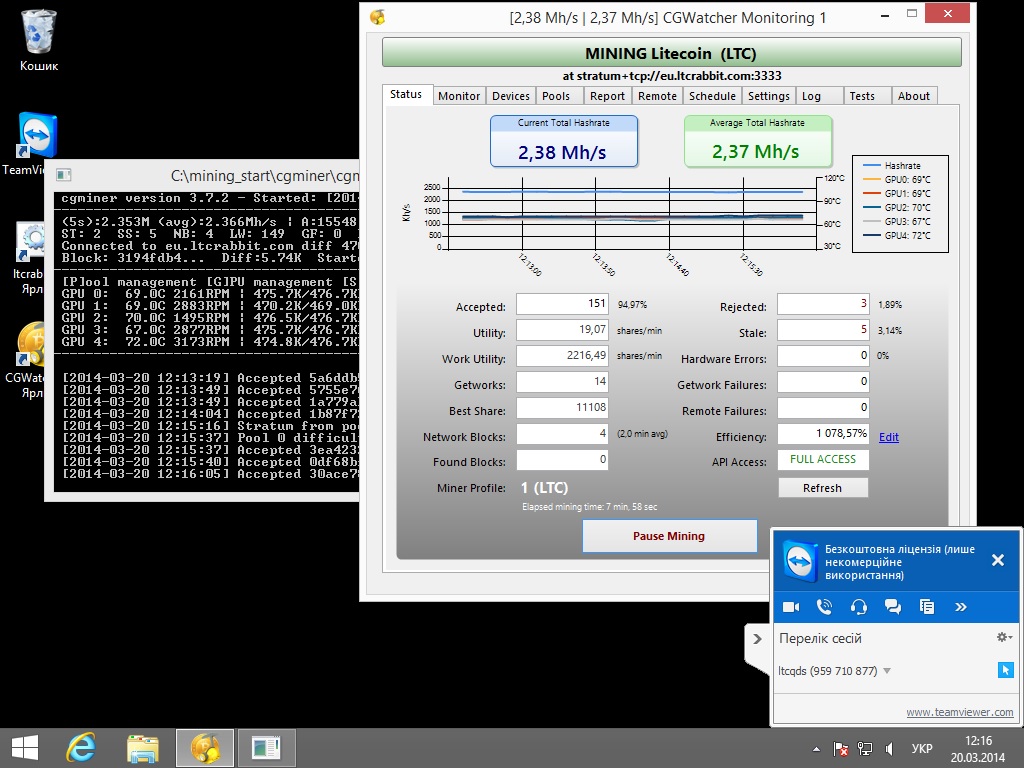The height and width of the screenshot is (768, 1024).
Task: Click the Edit link next to Efficiency
Action: 889,437
